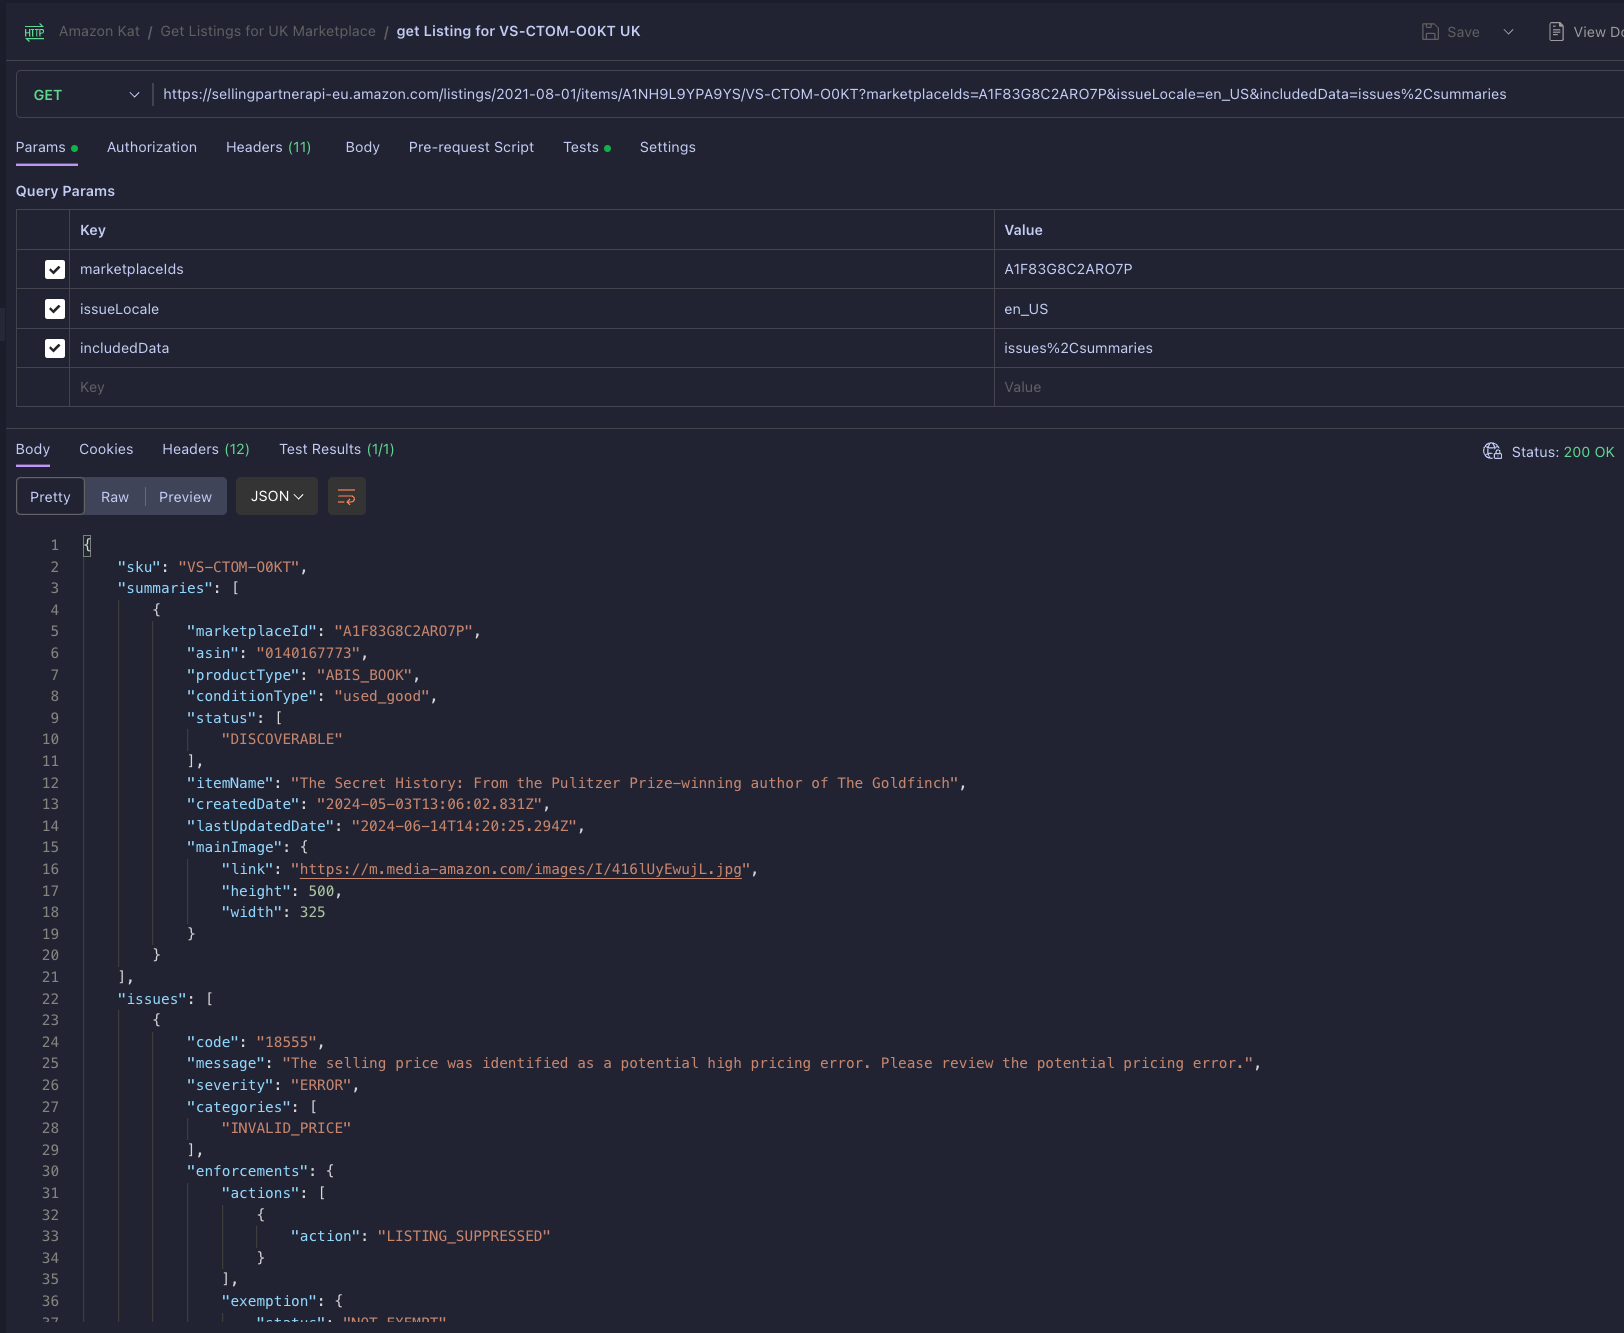Click the "createdDate" line
The width and height of the screenshot is (1624, 1333).
[x=368, y=804]
